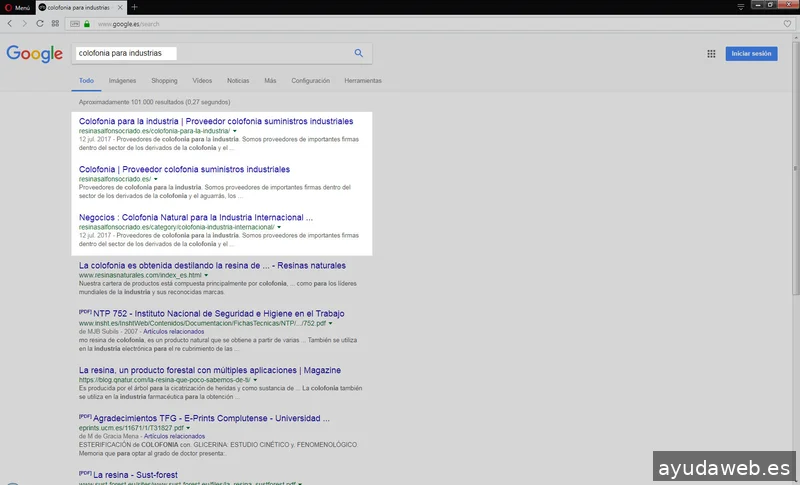Open a new browser tab
This screenshot has height=485, width=800.
click(x=134, y=7)
